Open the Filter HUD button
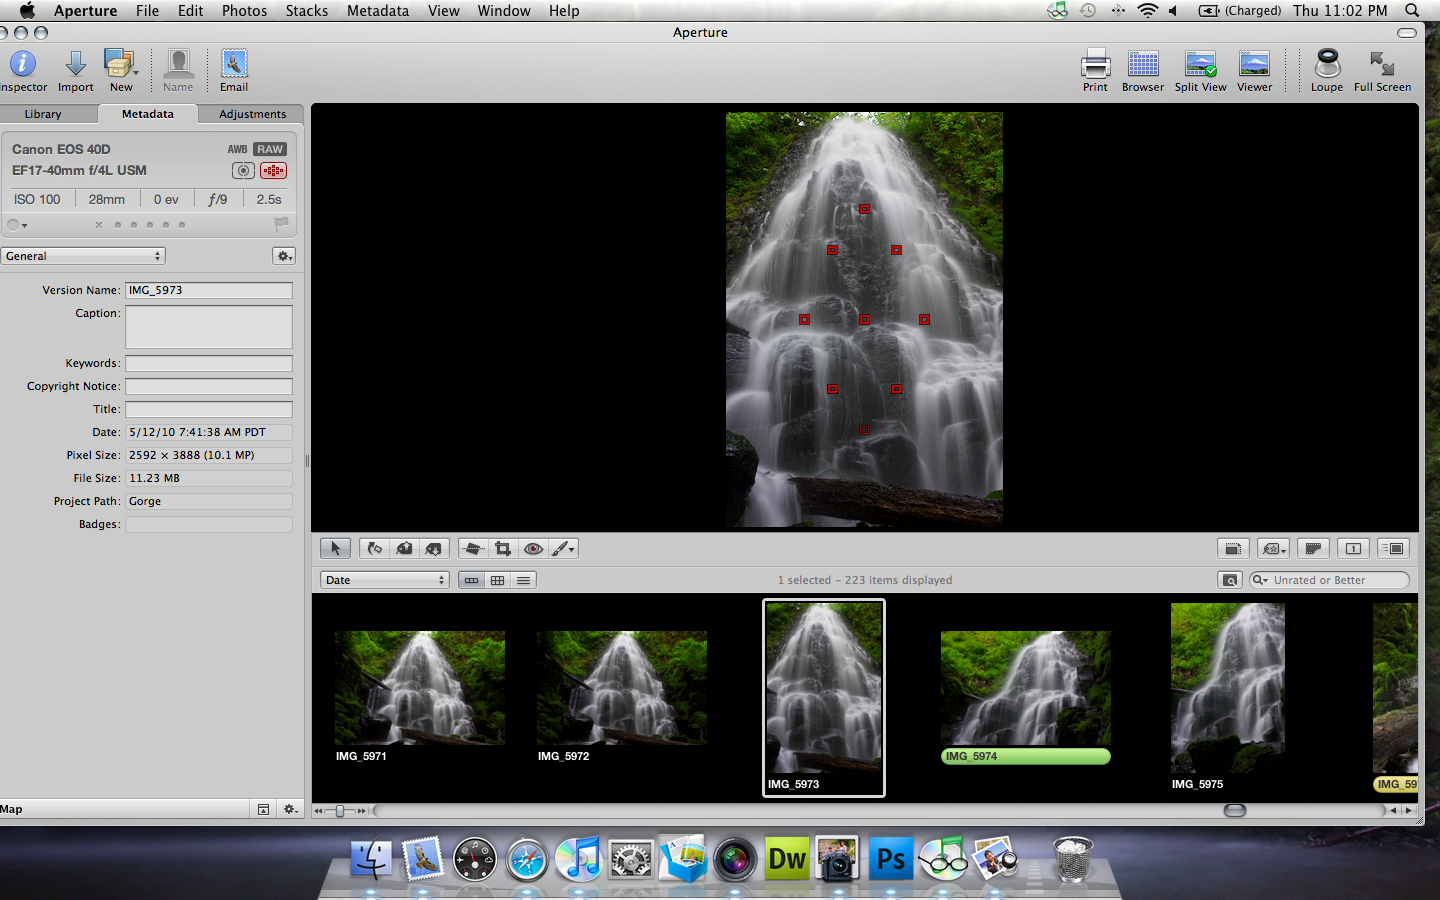This screenshot has width=1440, height=900. tap(1230, 580)
